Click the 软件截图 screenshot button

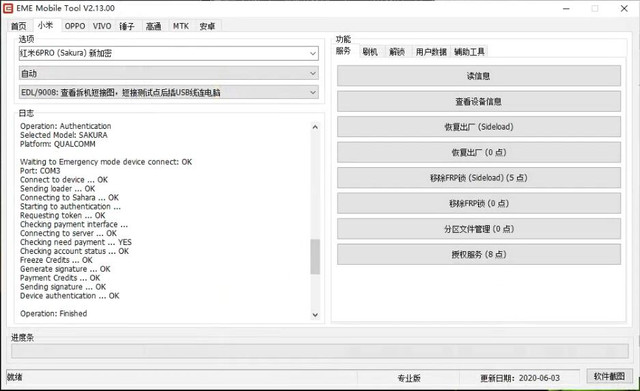[x=609, y=376]
